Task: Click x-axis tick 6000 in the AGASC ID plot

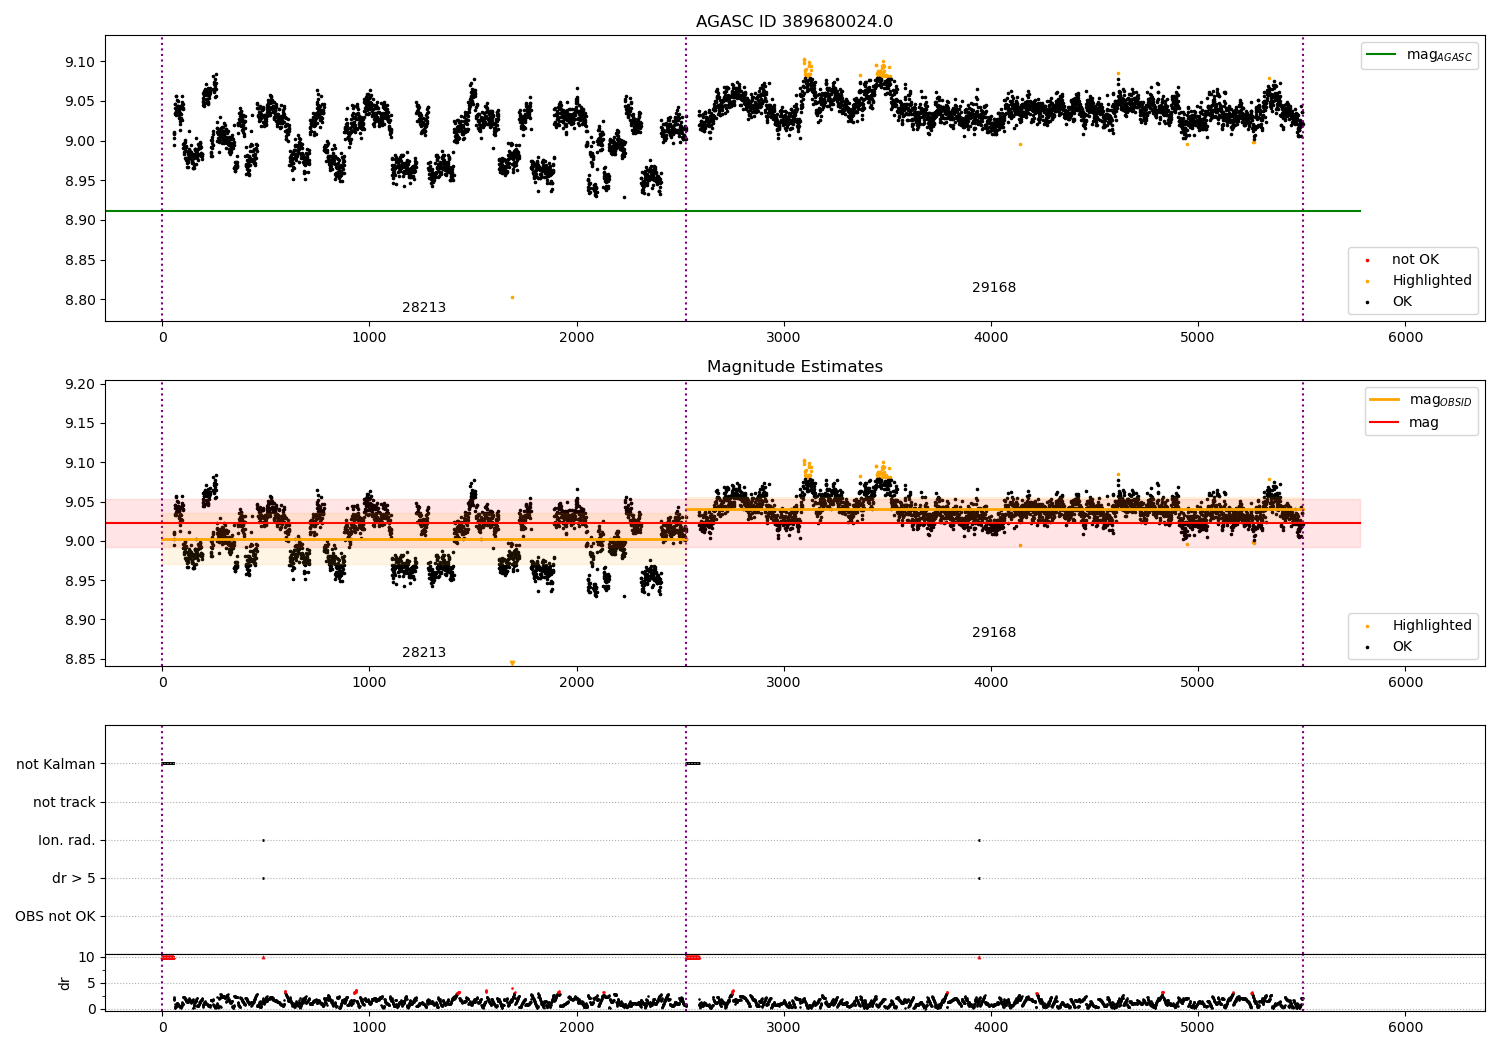Action: pyautogui.click(x=1405, y=338)
